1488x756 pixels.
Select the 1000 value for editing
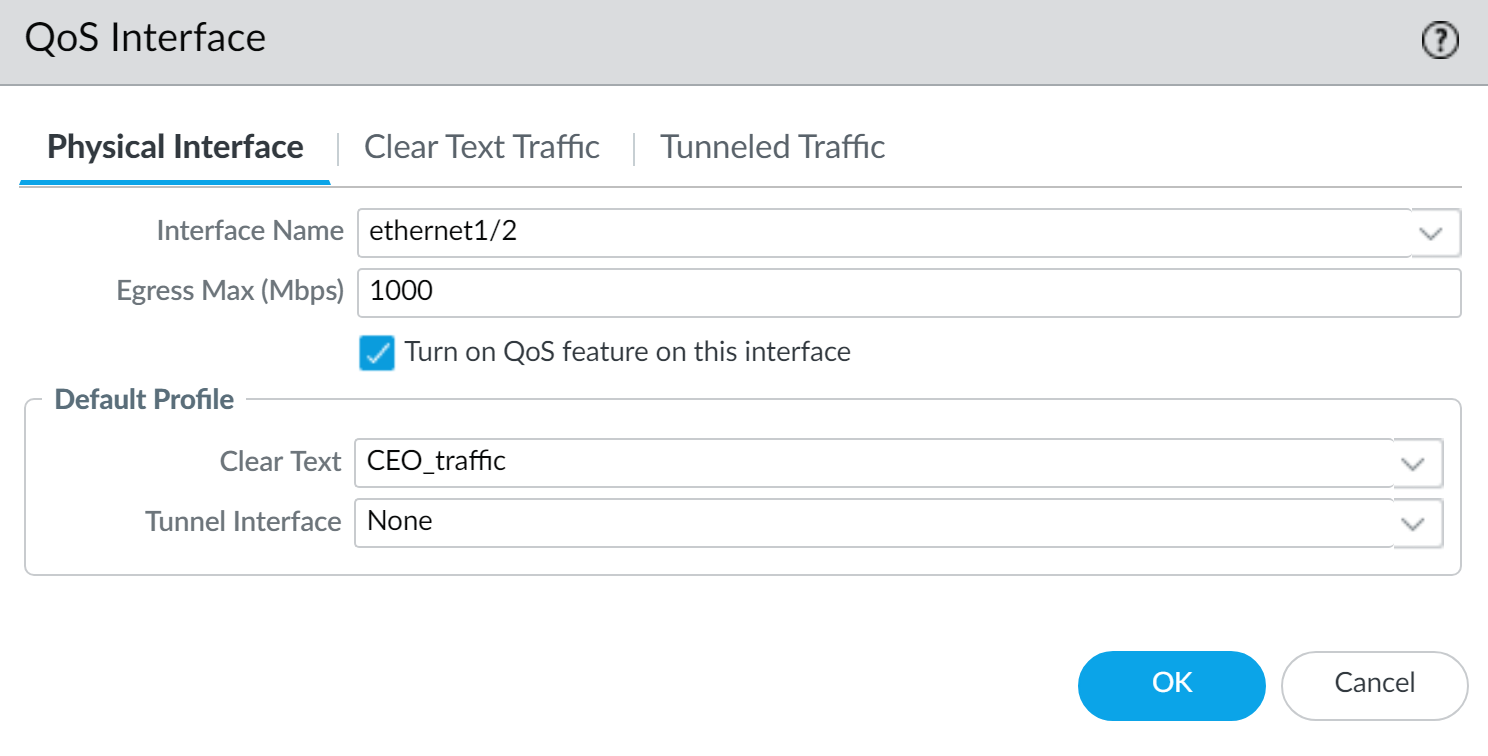tap(399, 292)
